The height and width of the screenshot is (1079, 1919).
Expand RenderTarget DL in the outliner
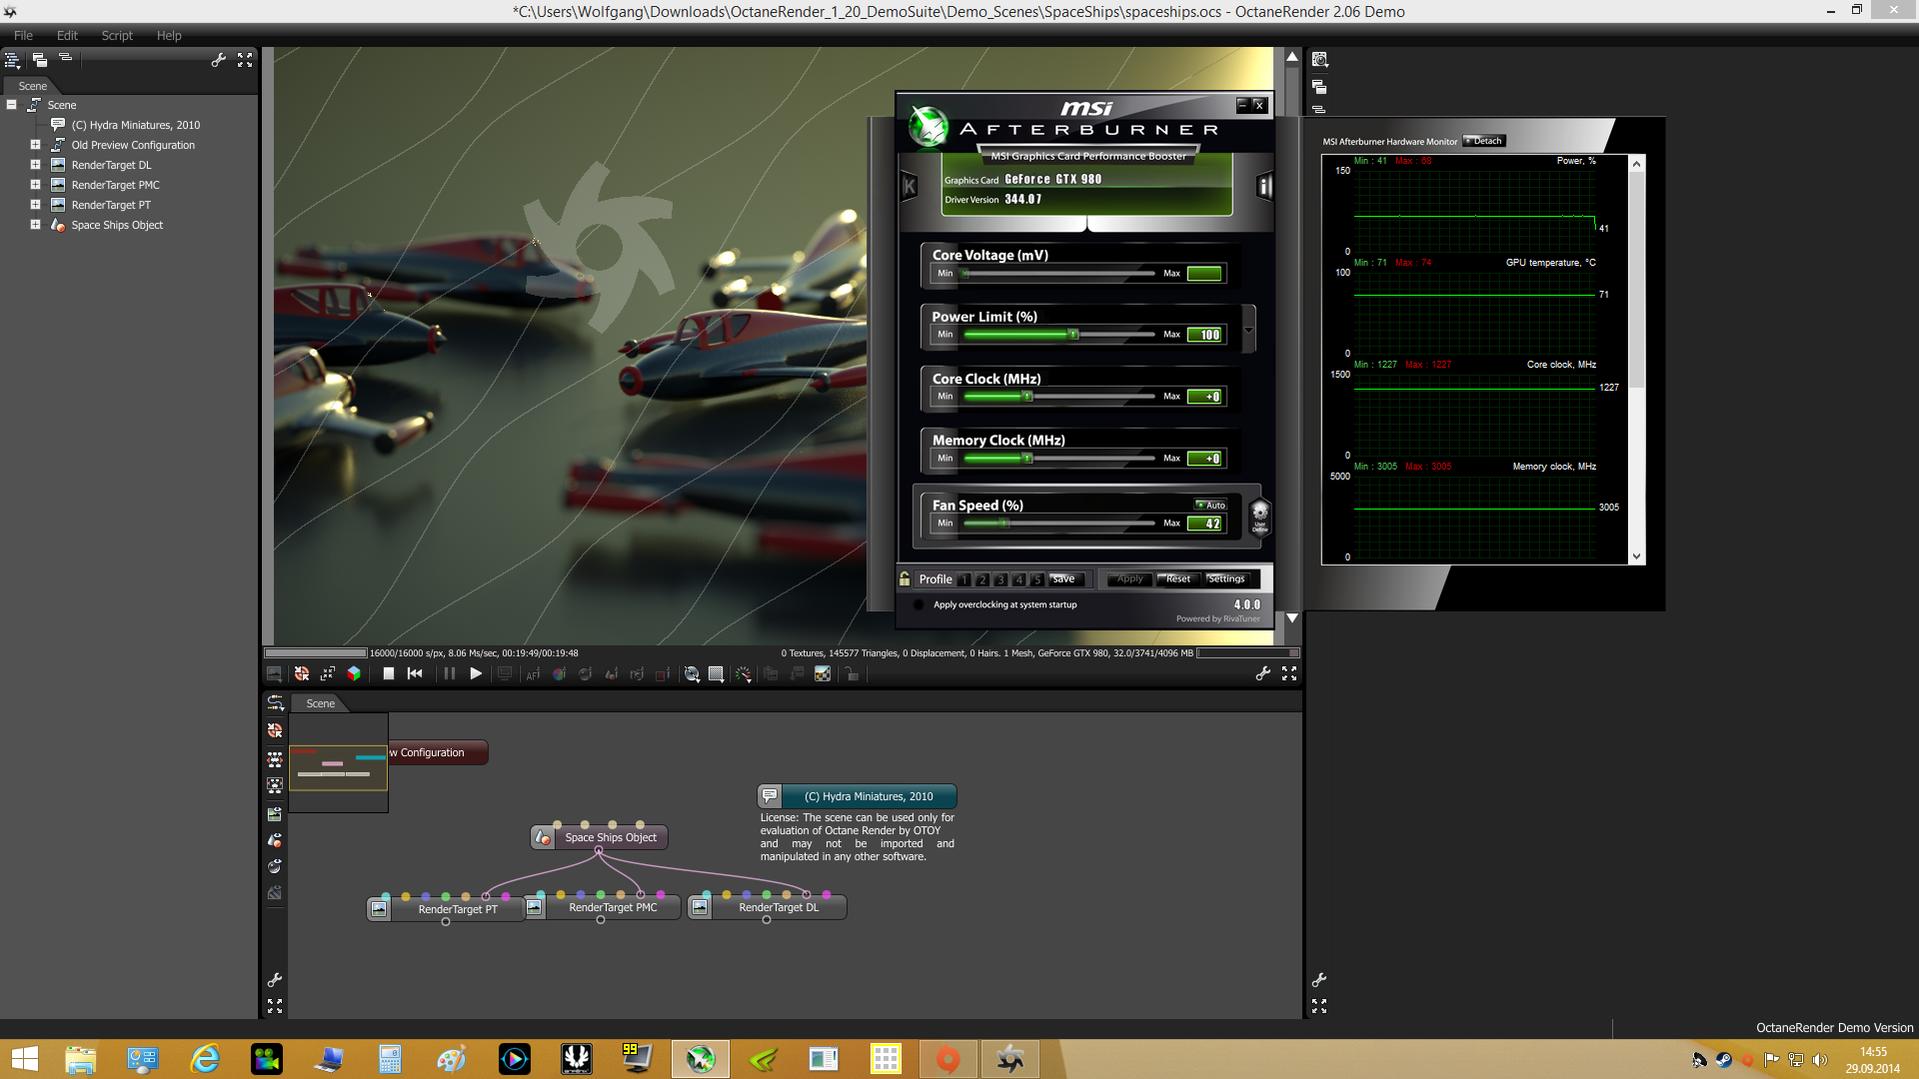click(35, 165)
